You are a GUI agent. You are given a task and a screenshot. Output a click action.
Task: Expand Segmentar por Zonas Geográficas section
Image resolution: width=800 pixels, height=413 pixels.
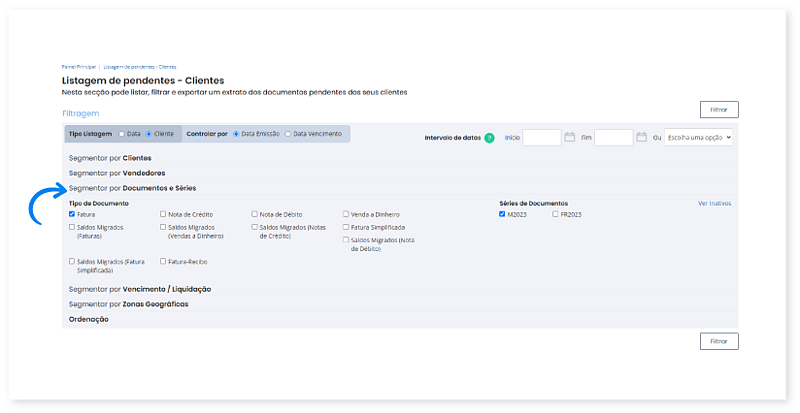(x=128, y=304)
